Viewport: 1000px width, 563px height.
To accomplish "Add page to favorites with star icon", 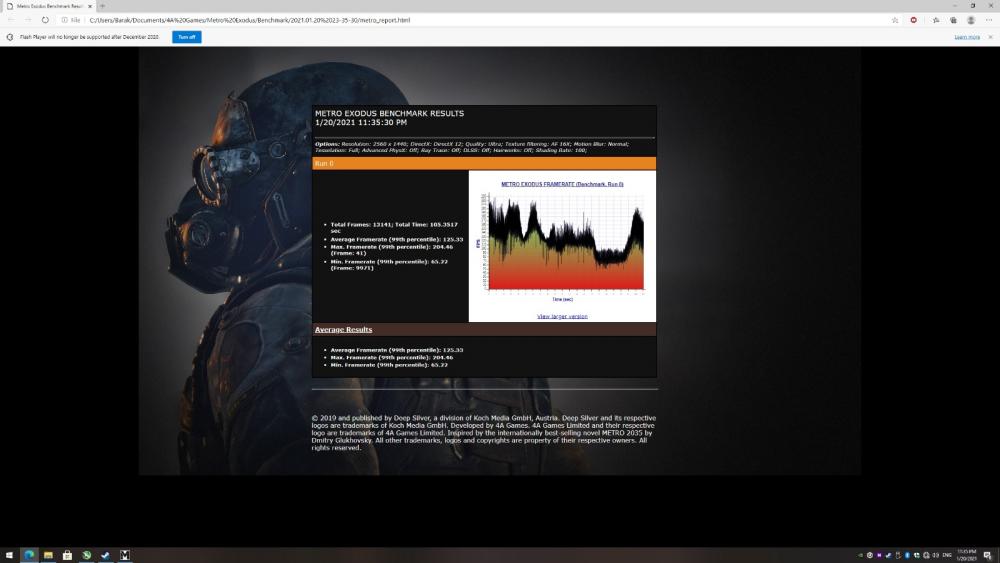I will point(895,20).
